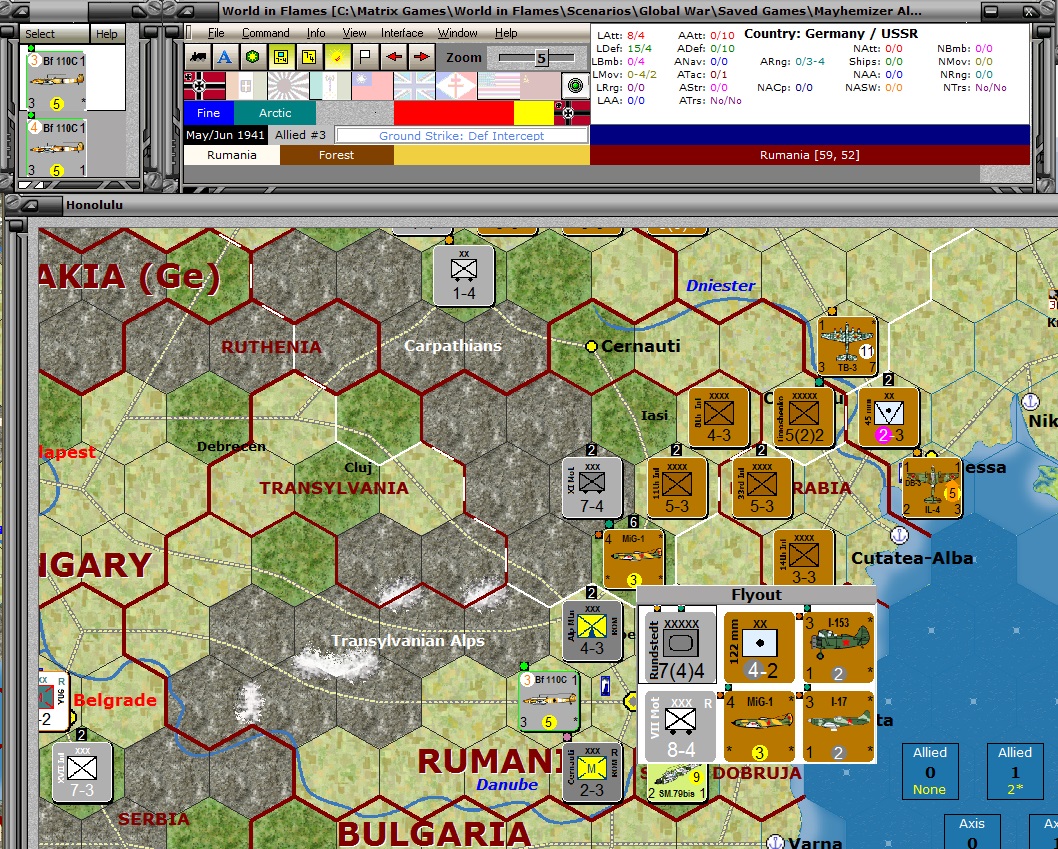1058x849 pixels.
Task: Click the red left arrow icon
Action: 393,57
